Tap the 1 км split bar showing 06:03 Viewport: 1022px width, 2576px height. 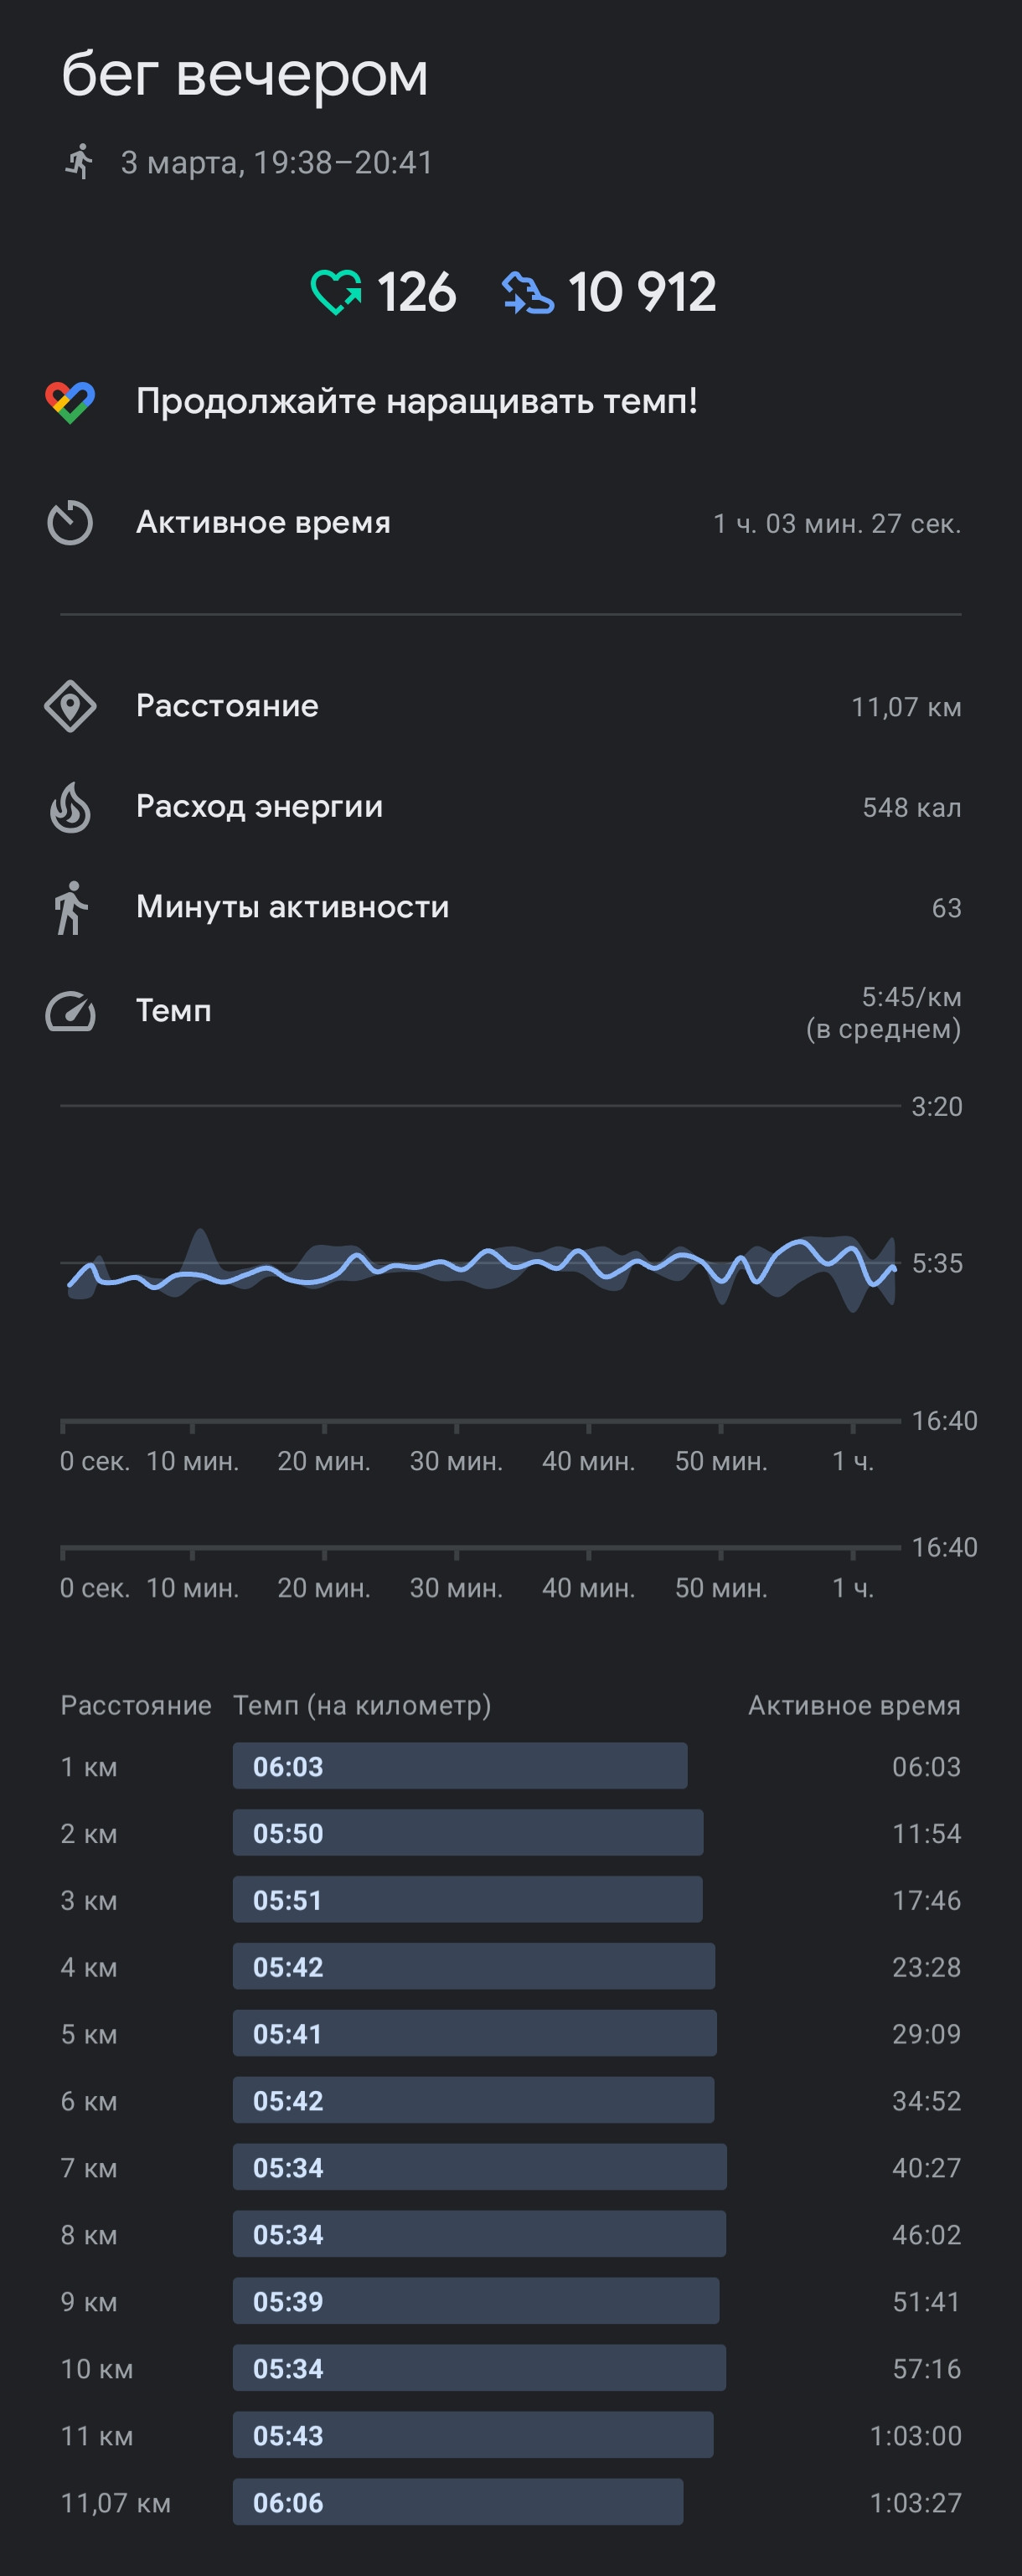(460, 1766)
